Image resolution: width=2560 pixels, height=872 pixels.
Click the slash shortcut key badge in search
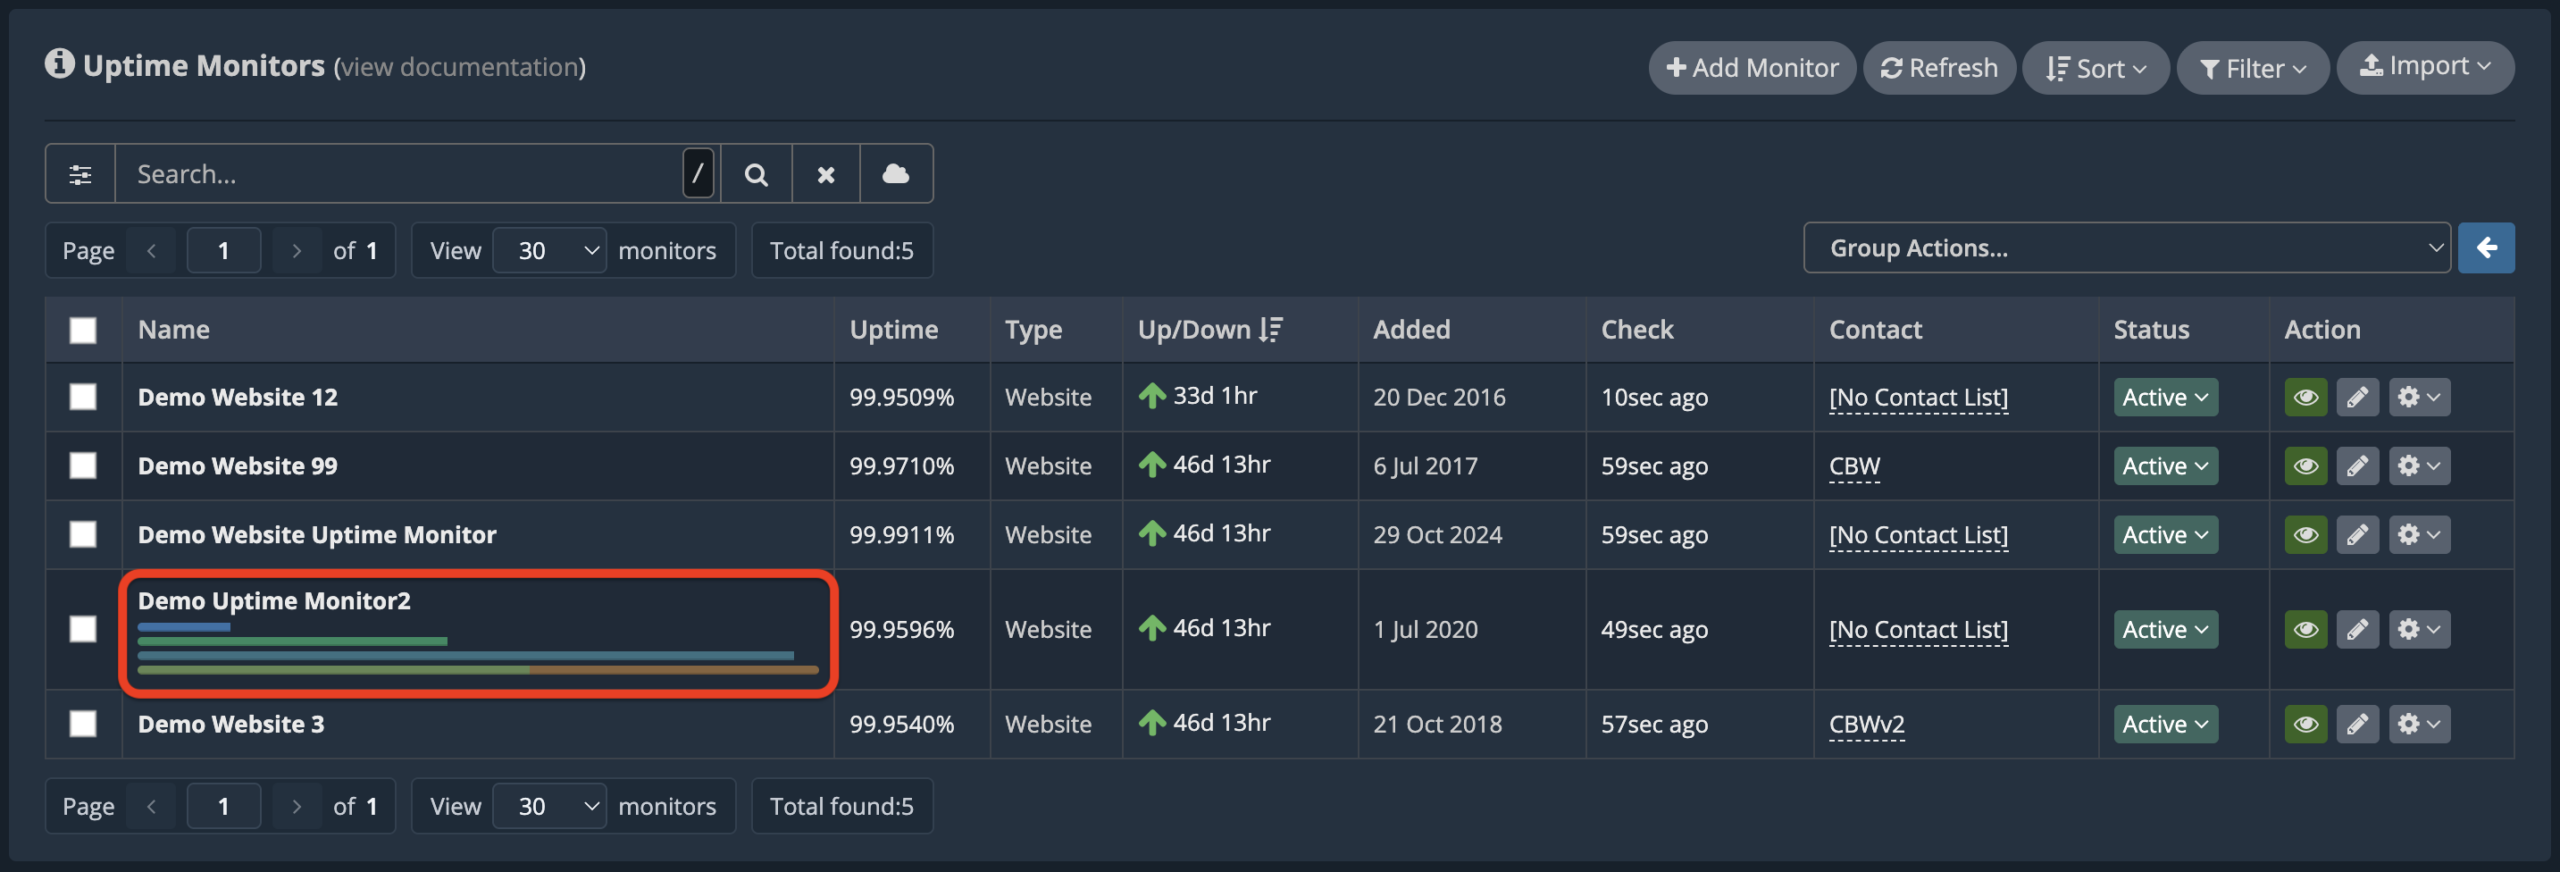coord(698,173)
